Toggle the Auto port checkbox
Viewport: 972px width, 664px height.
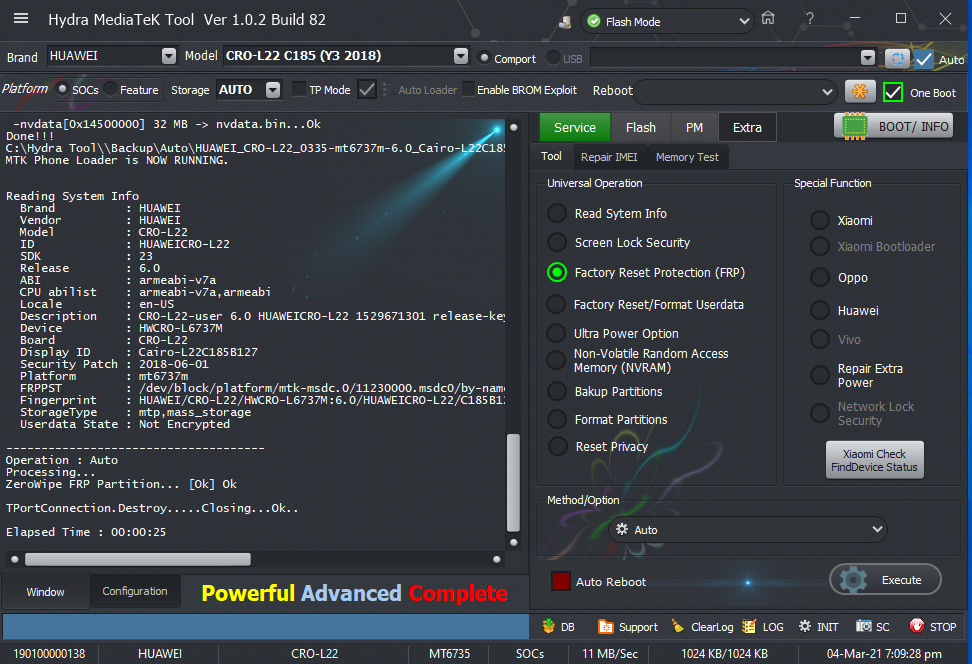[x=924, y=60]
